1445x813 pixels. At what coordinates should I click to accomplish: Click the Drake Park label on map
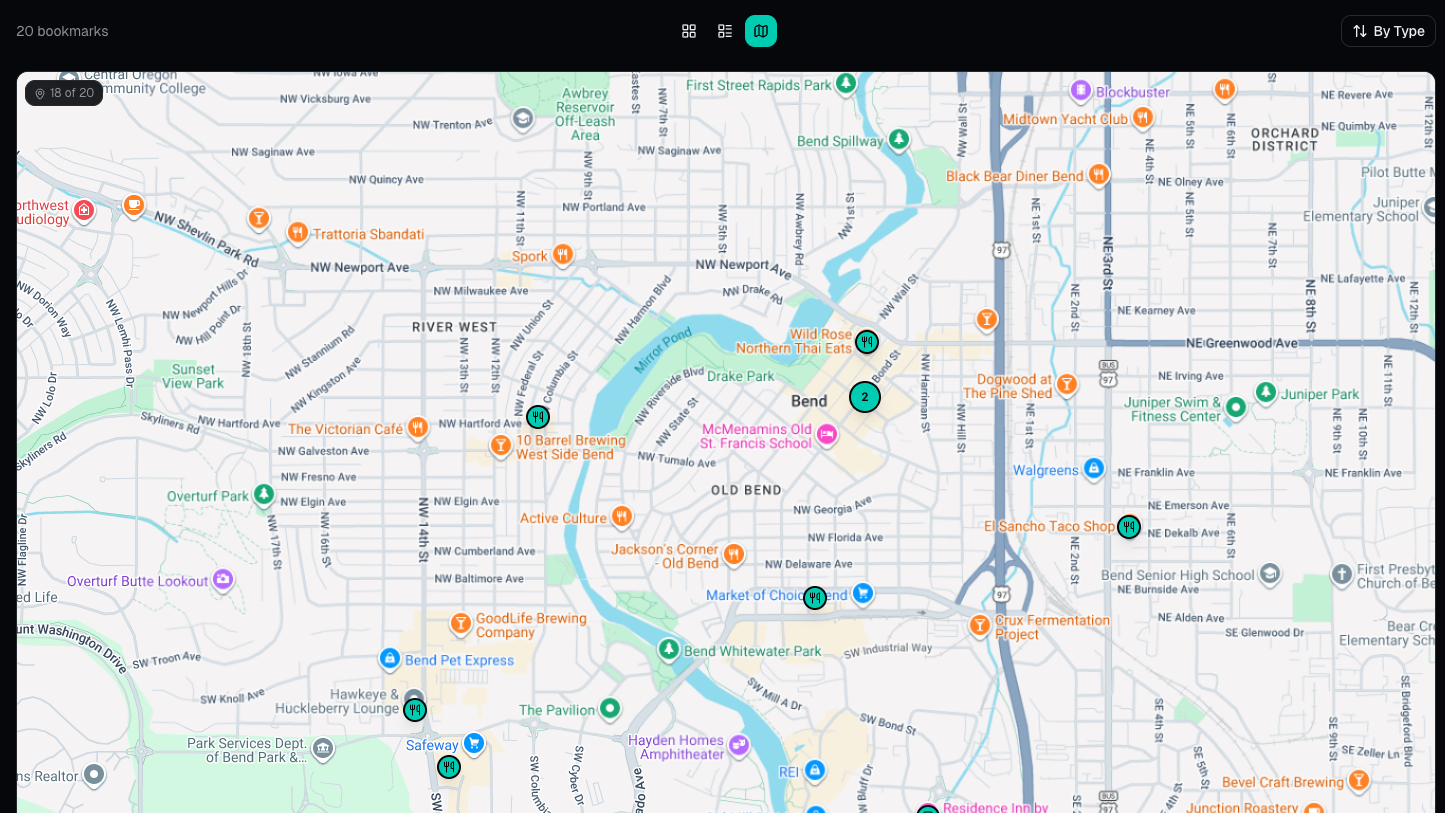pos(741,377)
